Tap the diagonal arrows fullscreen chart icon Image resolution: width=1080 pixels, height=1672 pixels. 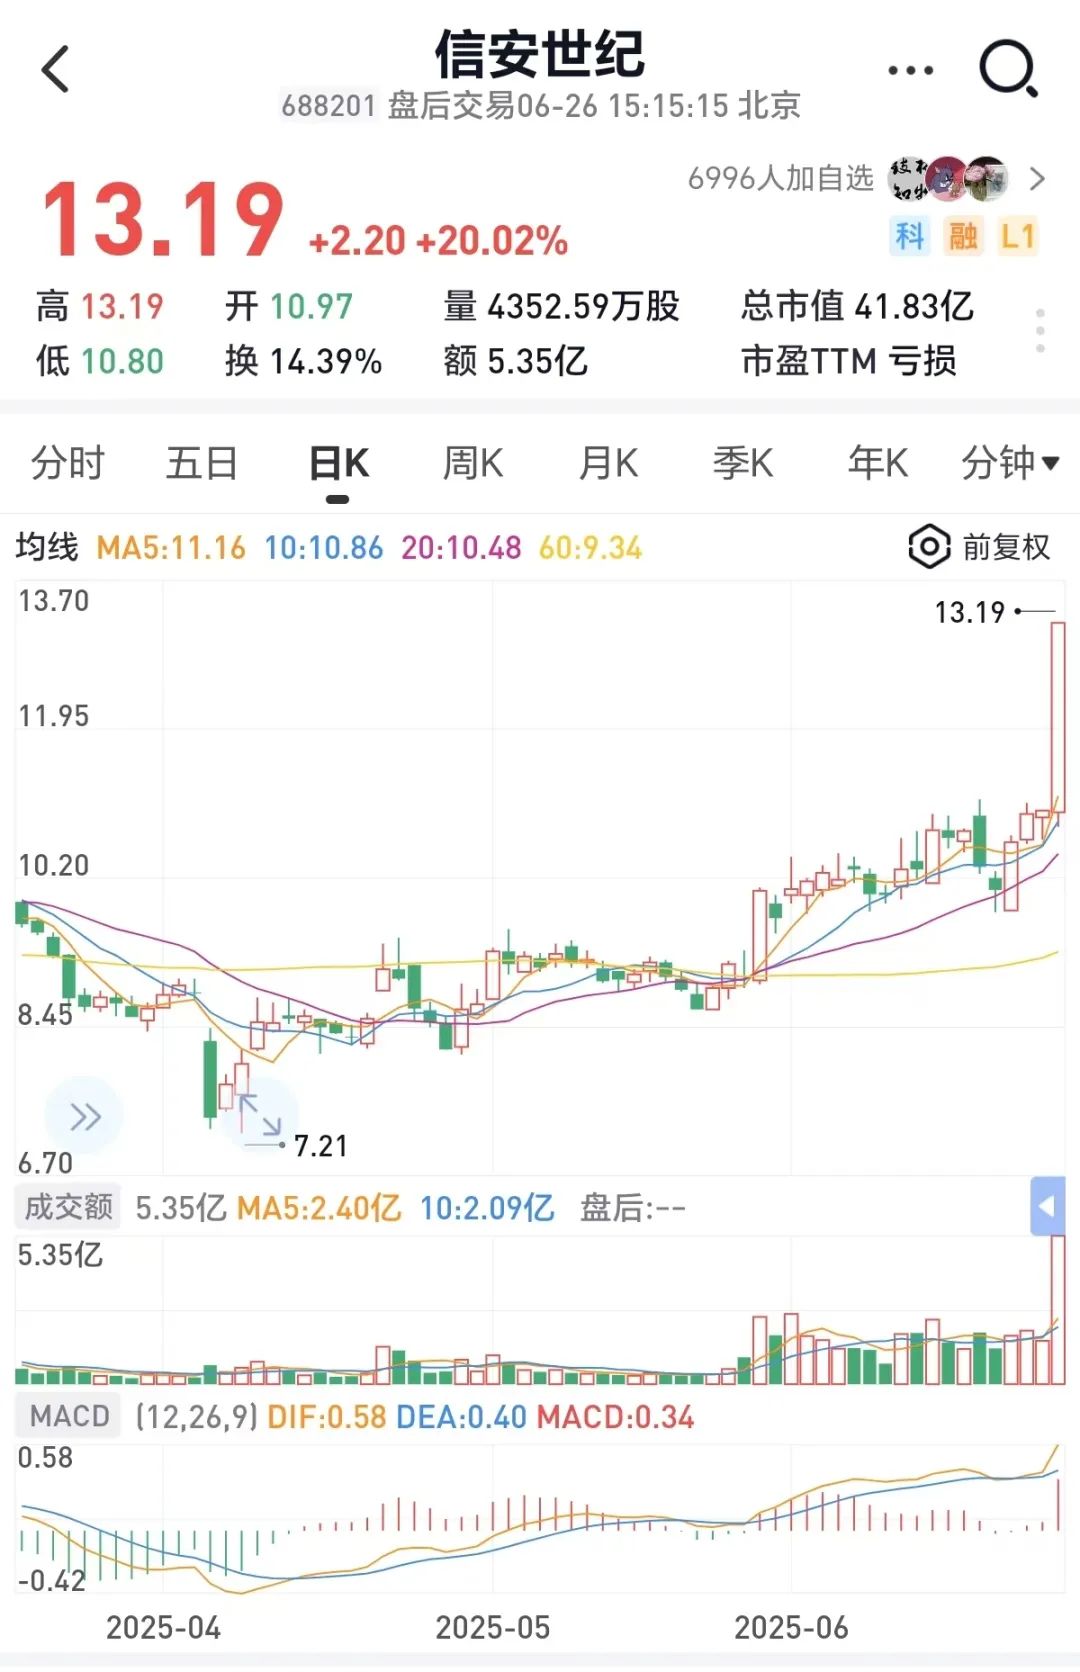click(260, 1114)
